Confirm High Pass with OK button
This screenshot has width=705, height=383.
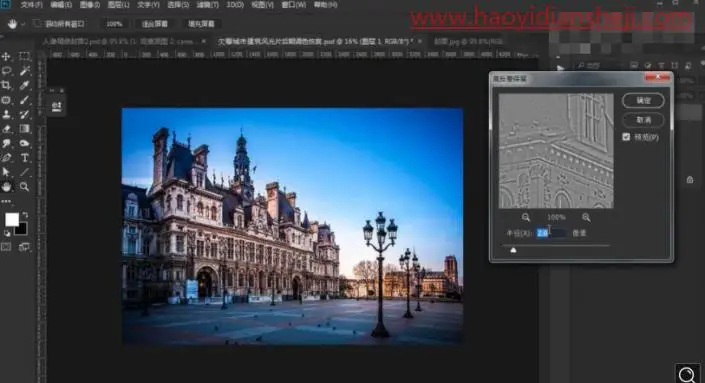[x=643, y=101]
